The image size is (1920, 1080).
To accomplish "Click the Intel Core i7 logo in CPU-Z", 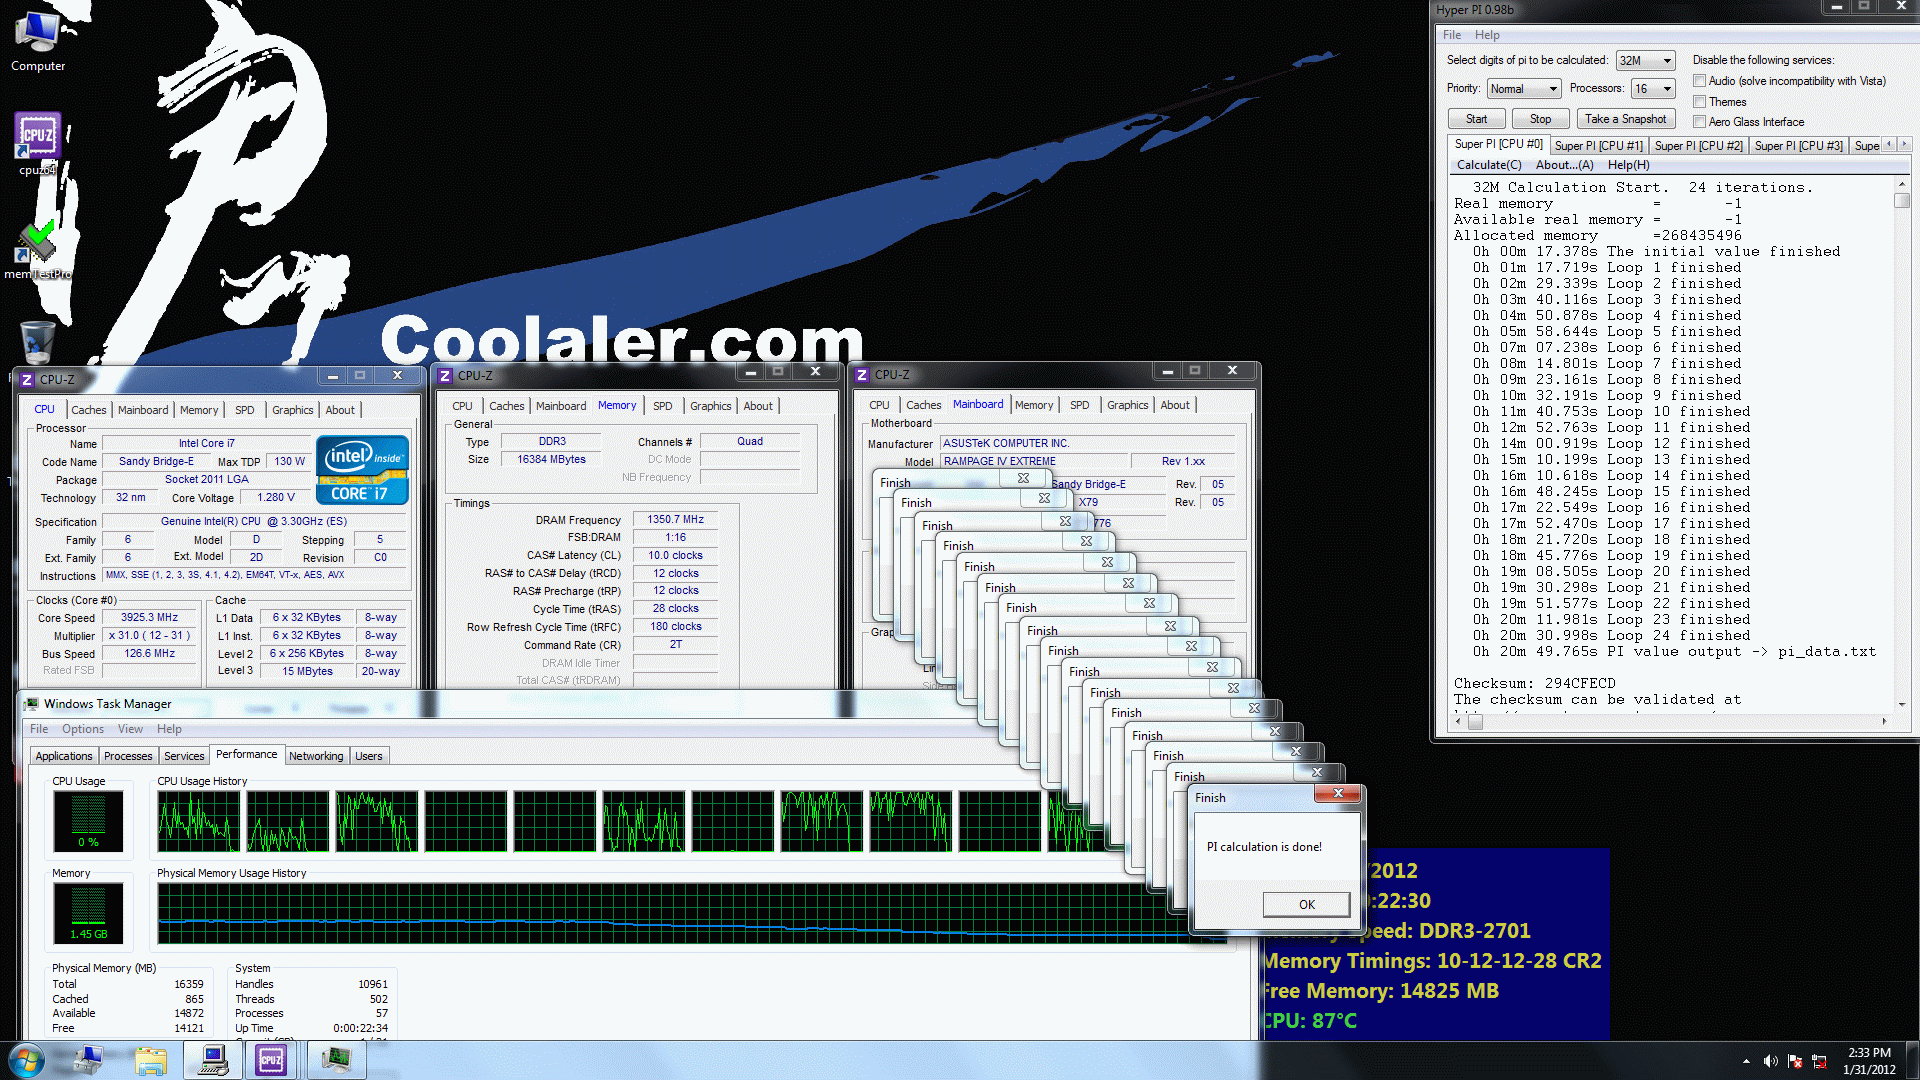I will coord(362,469).
